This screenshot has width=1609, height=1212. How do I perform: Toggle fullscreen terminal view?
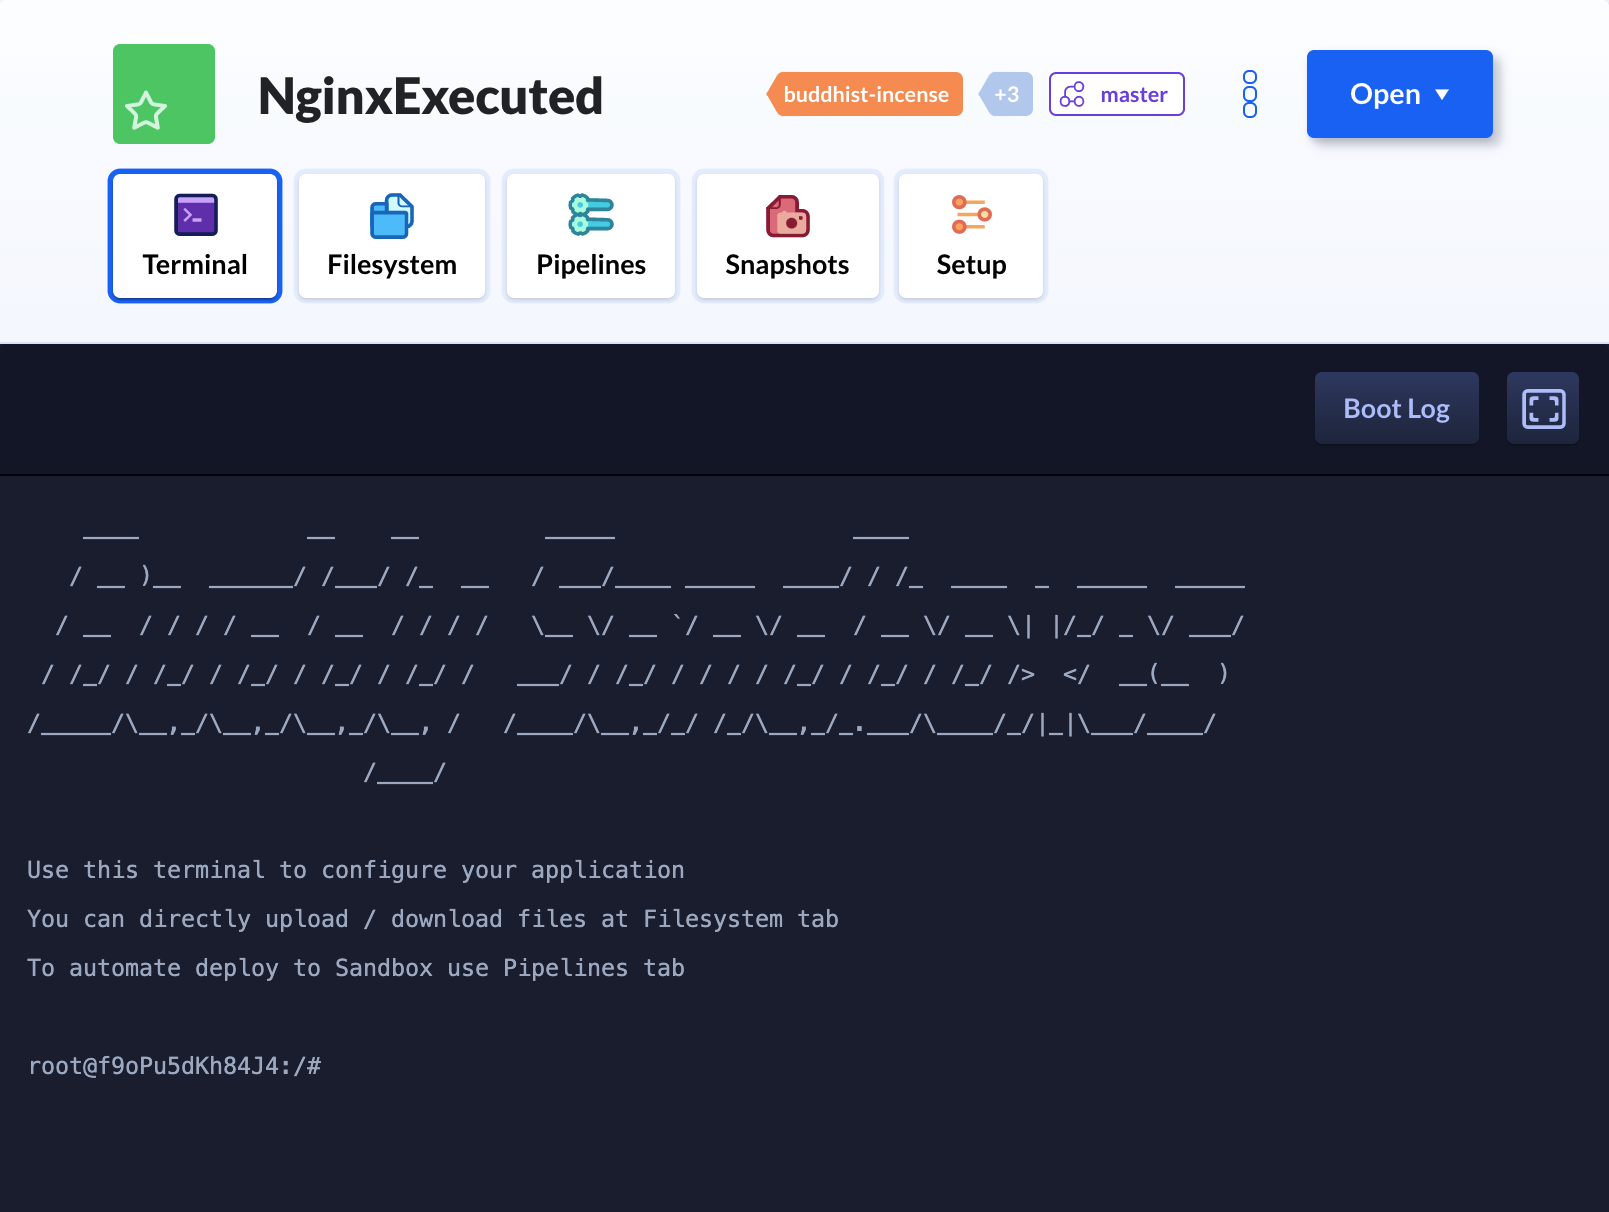[x=1543, y=408]
